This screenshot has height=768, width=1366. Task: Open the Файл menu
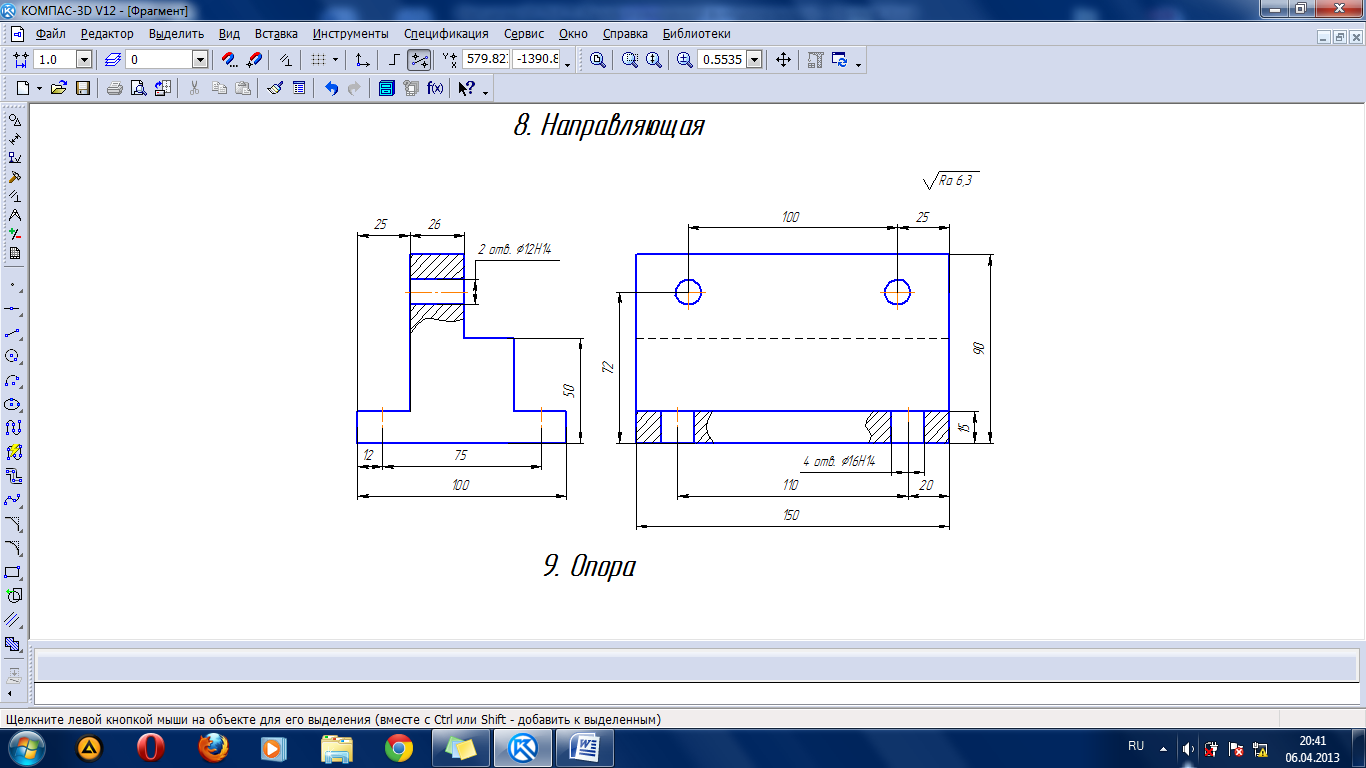pos(50,34)
